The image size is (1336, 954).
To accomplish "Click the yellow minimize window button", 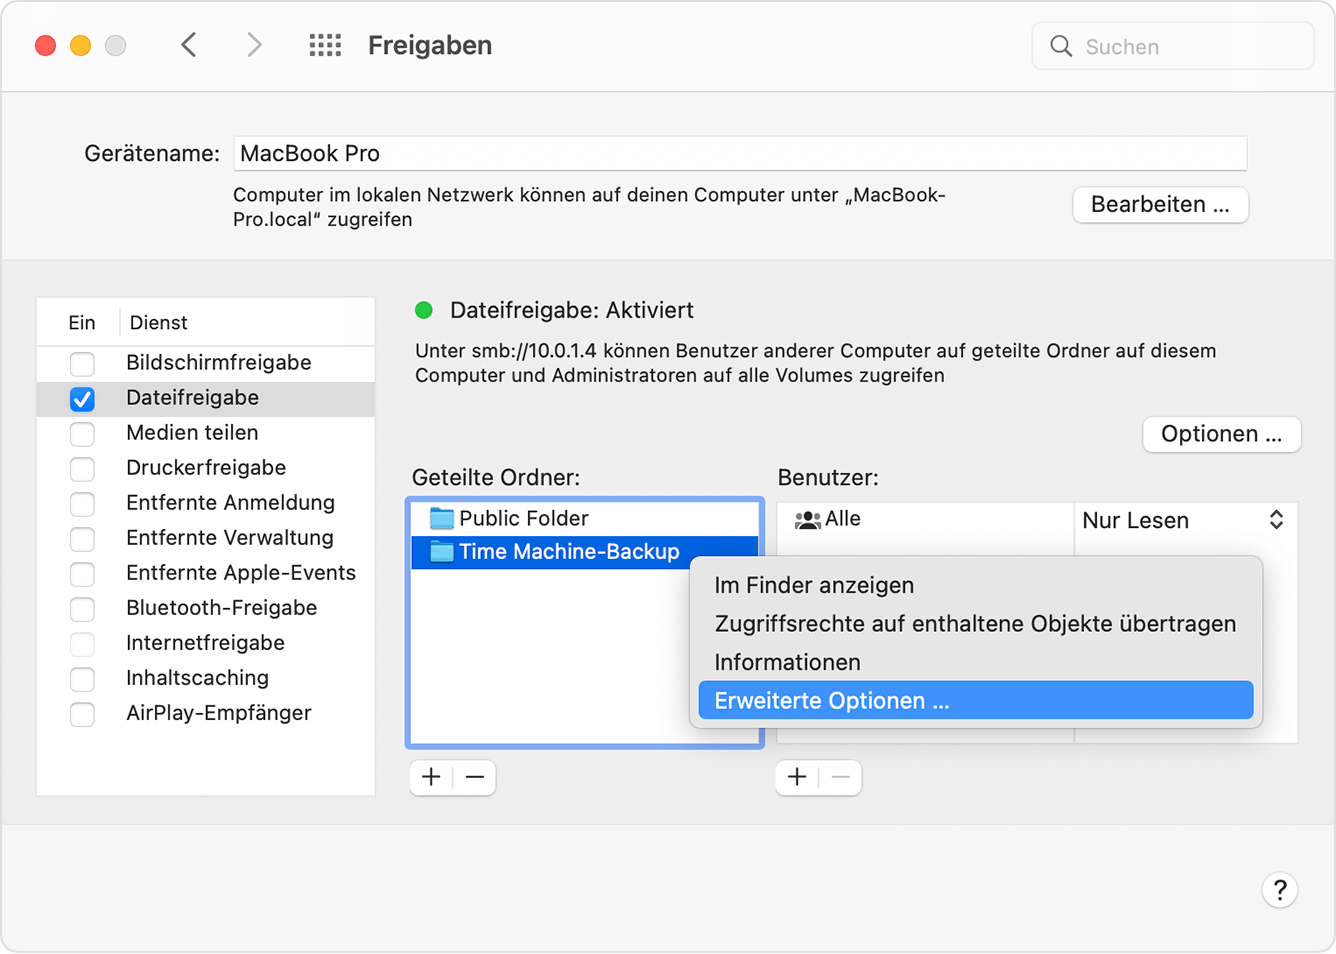I will point(81,45).
